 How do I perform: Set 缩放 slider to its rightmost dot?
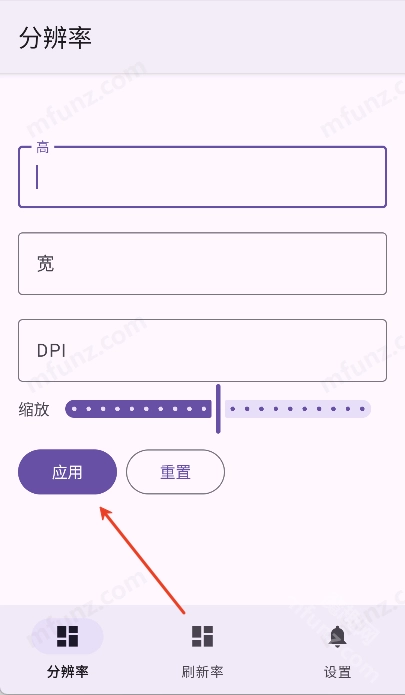(362, 409)
